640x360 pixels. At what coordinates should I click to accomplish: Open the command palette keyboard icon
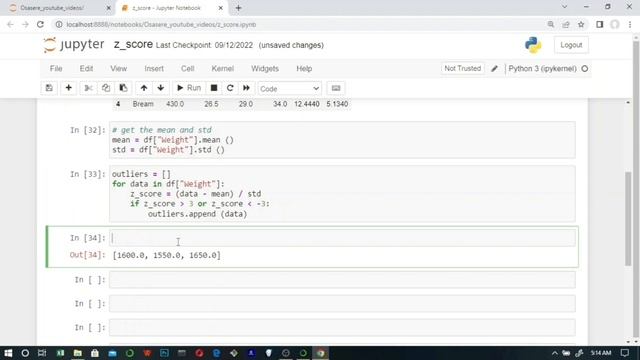[x=336, y=88]
